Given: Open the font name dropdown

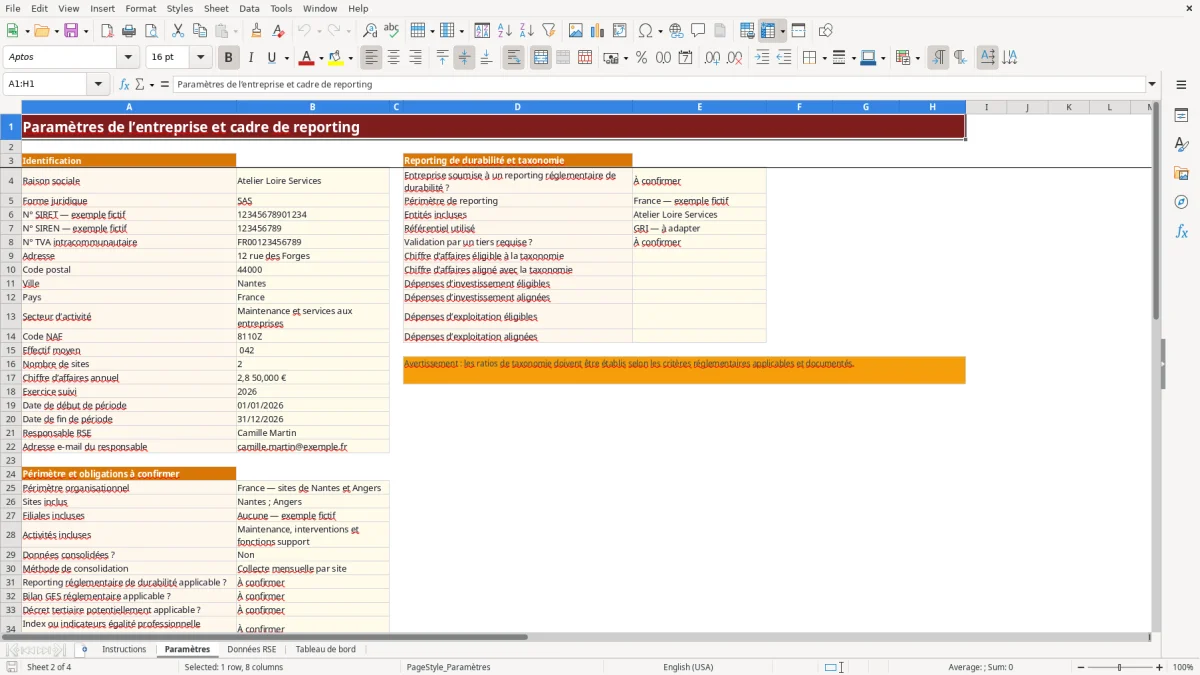Looking at the screenshot, I should 128,58.
